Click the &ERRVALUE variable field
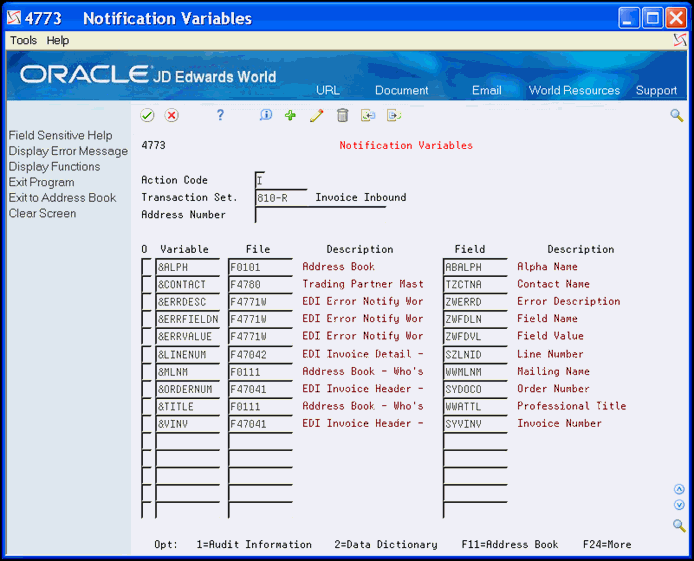694x561 pixels. coord(188,336)
